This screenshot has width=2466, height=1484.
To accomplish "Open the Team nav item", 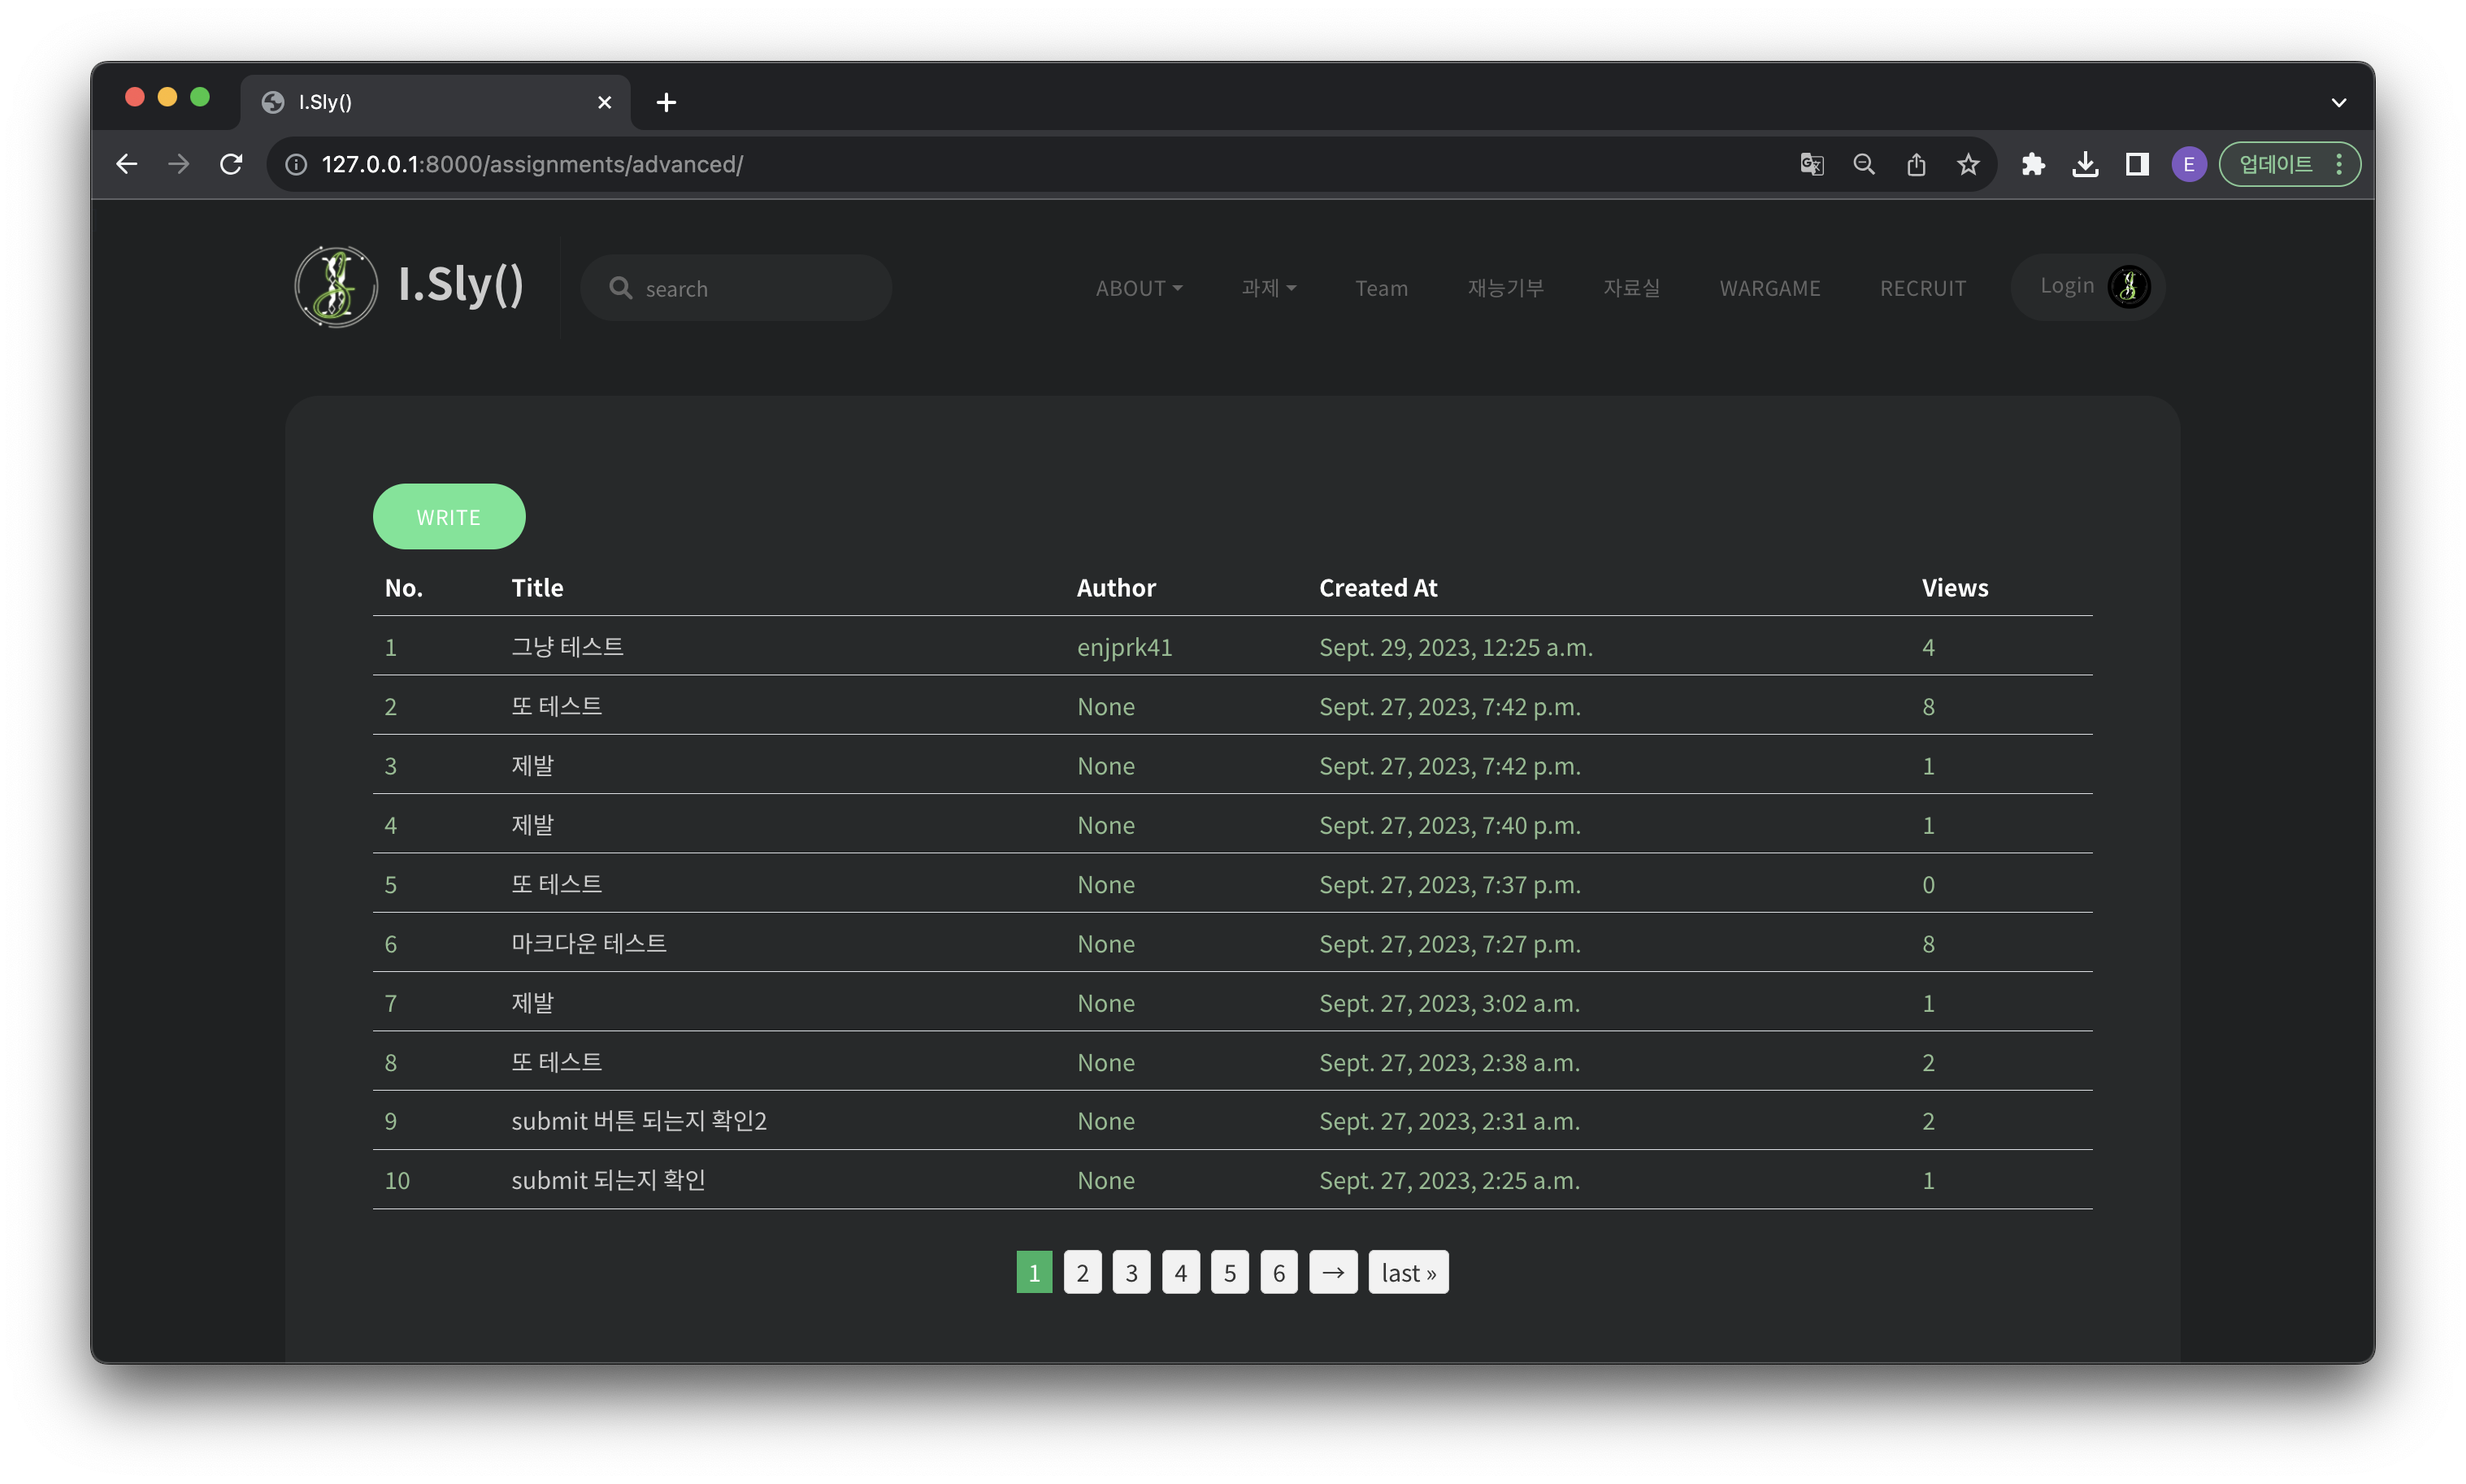I will pos(1381,288).
